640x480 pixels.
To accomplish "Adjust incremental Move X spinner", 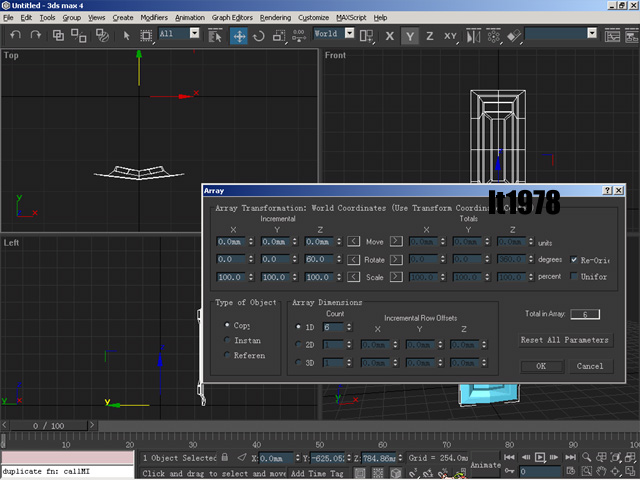I will point(251,242).
